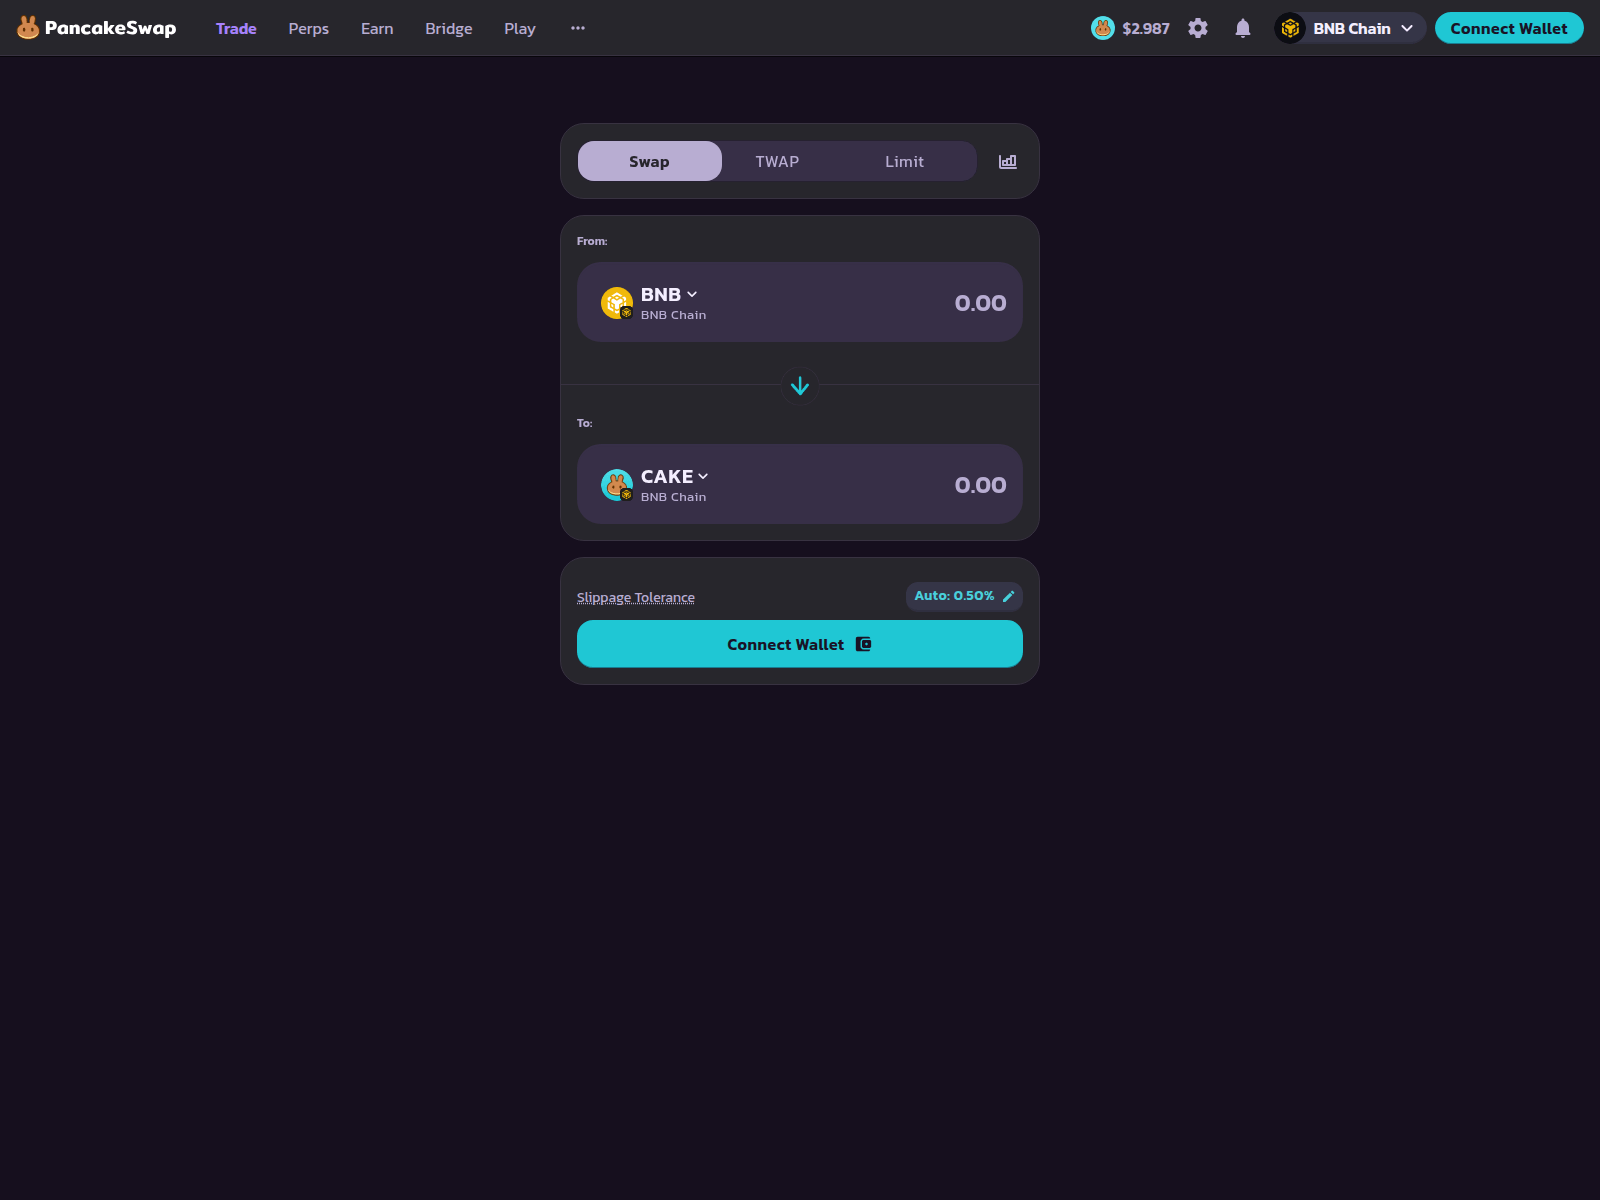The image size is (1600, 1200).
Task: Open the CAKE token selector dropdown
Action: [x=675, y=476]
